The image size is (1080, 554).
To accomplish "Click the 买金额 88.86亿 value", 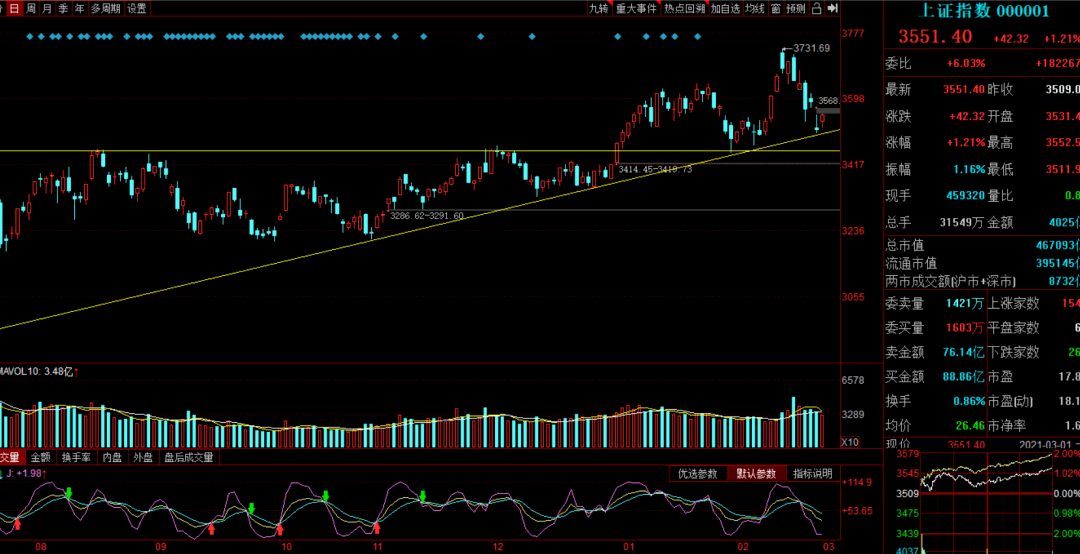I will point(963,376).
